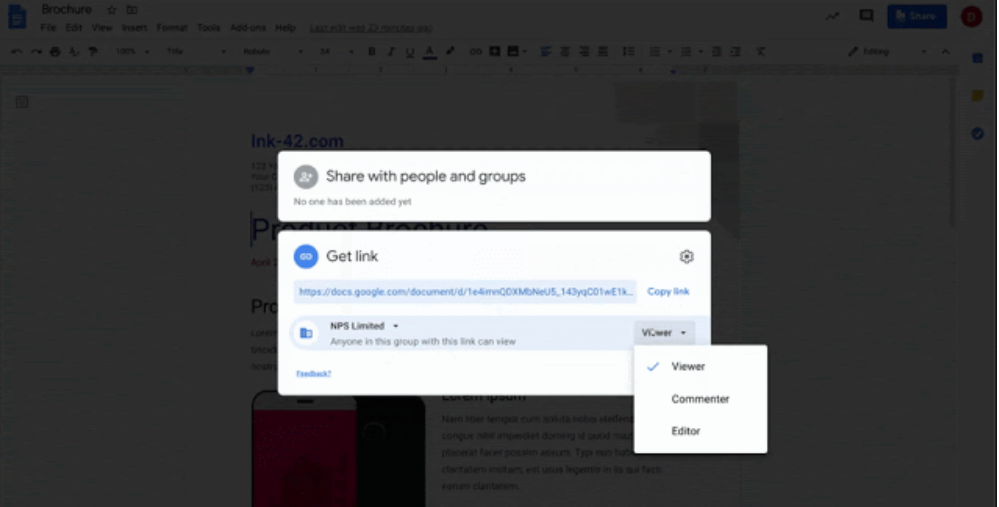Click the spell check icon
Image resolution: width=999 pixels, height=507 pixels.
coord(74,52)
